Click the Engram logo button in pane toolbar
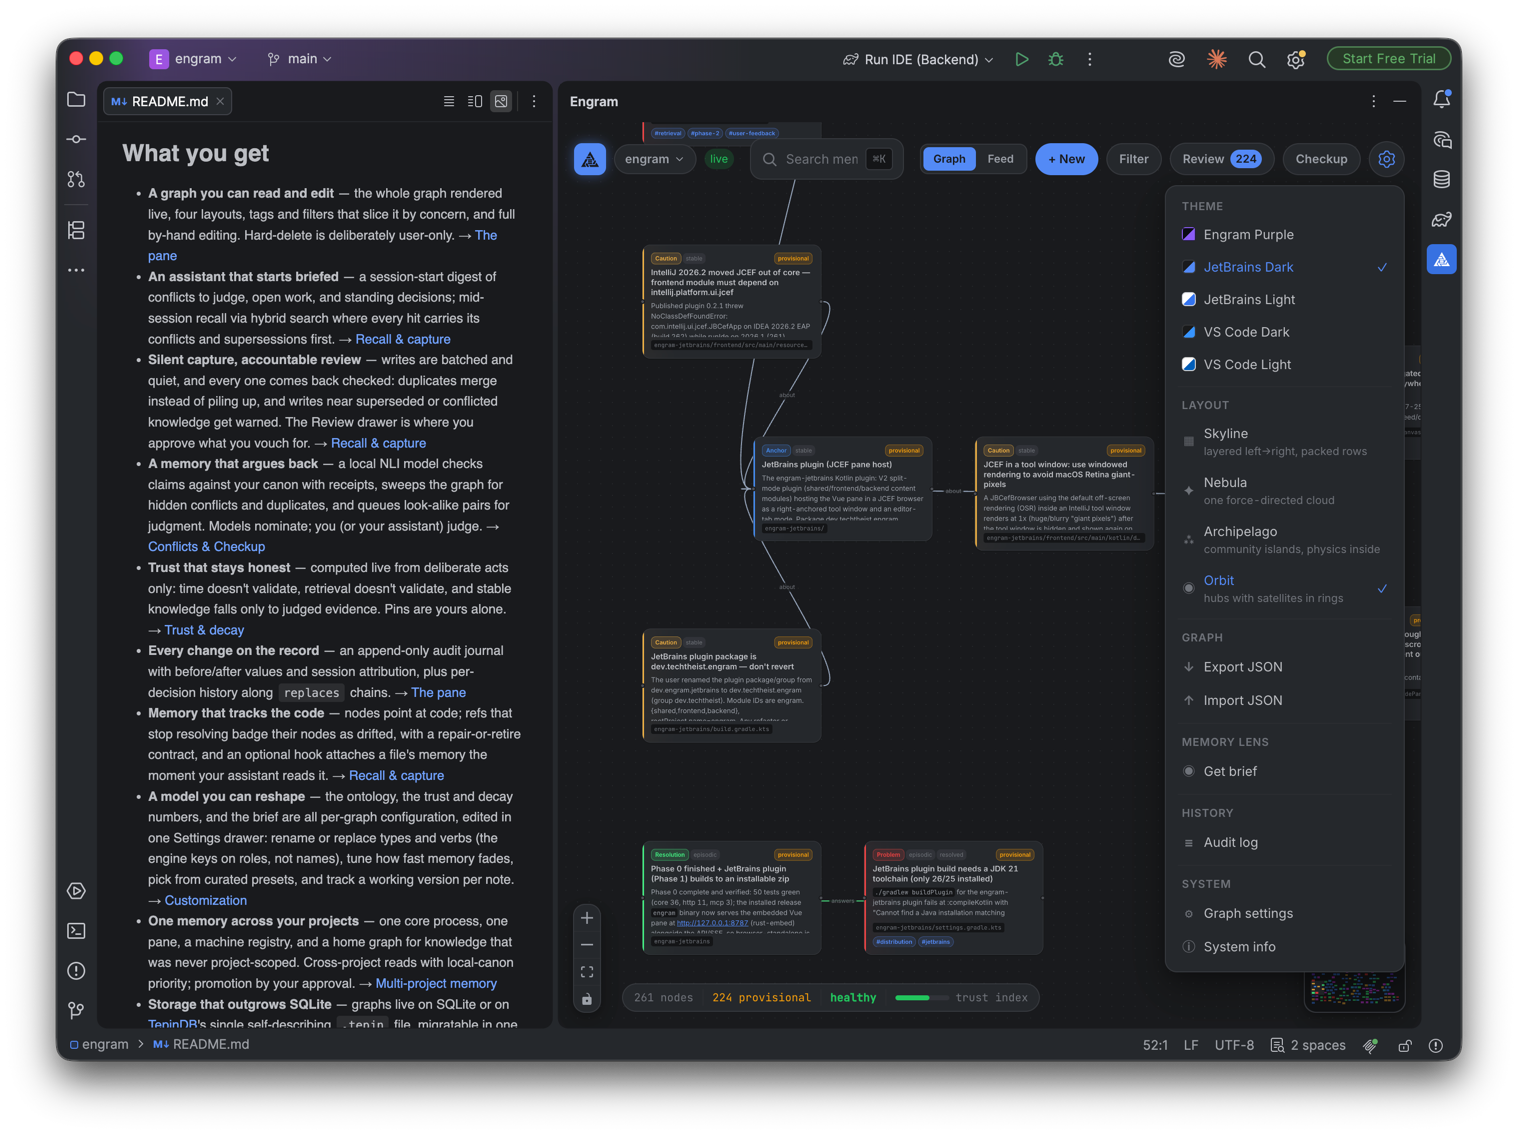Screen dimensions: 1518x1135 [590, 159]
